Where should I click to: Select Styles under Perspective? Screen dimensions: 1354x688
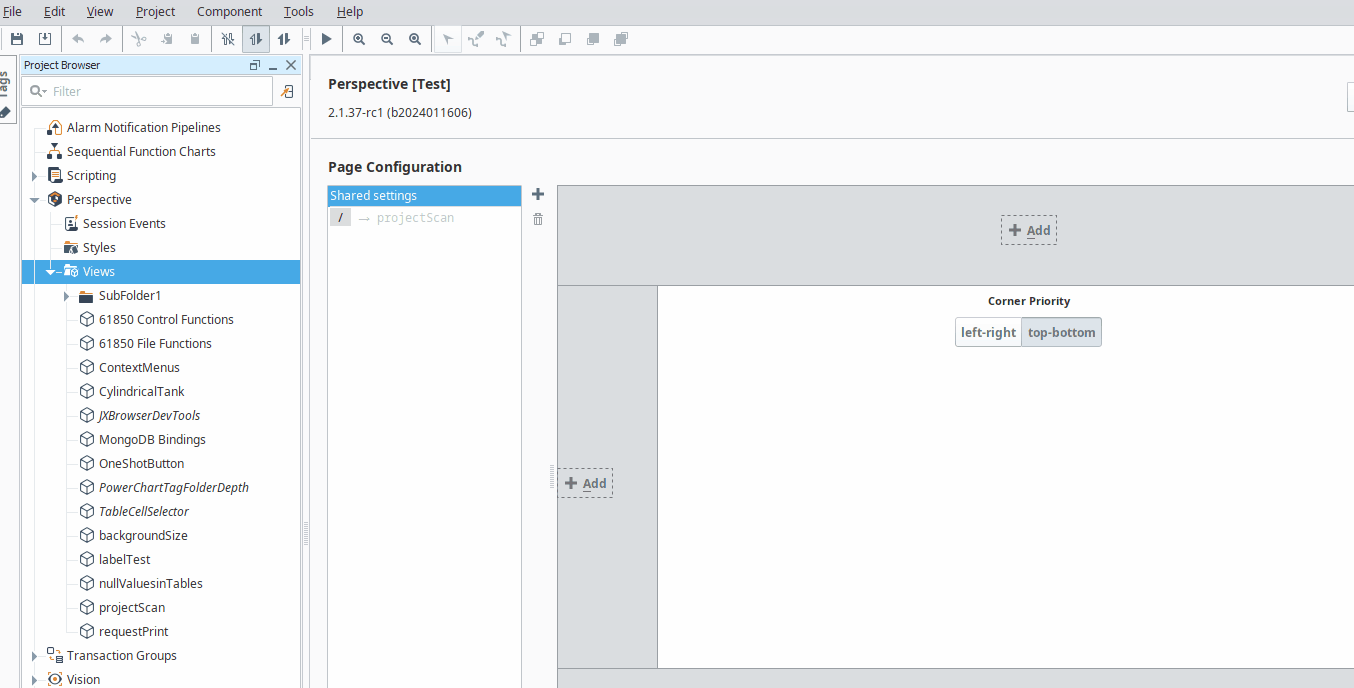click(99, 248)
